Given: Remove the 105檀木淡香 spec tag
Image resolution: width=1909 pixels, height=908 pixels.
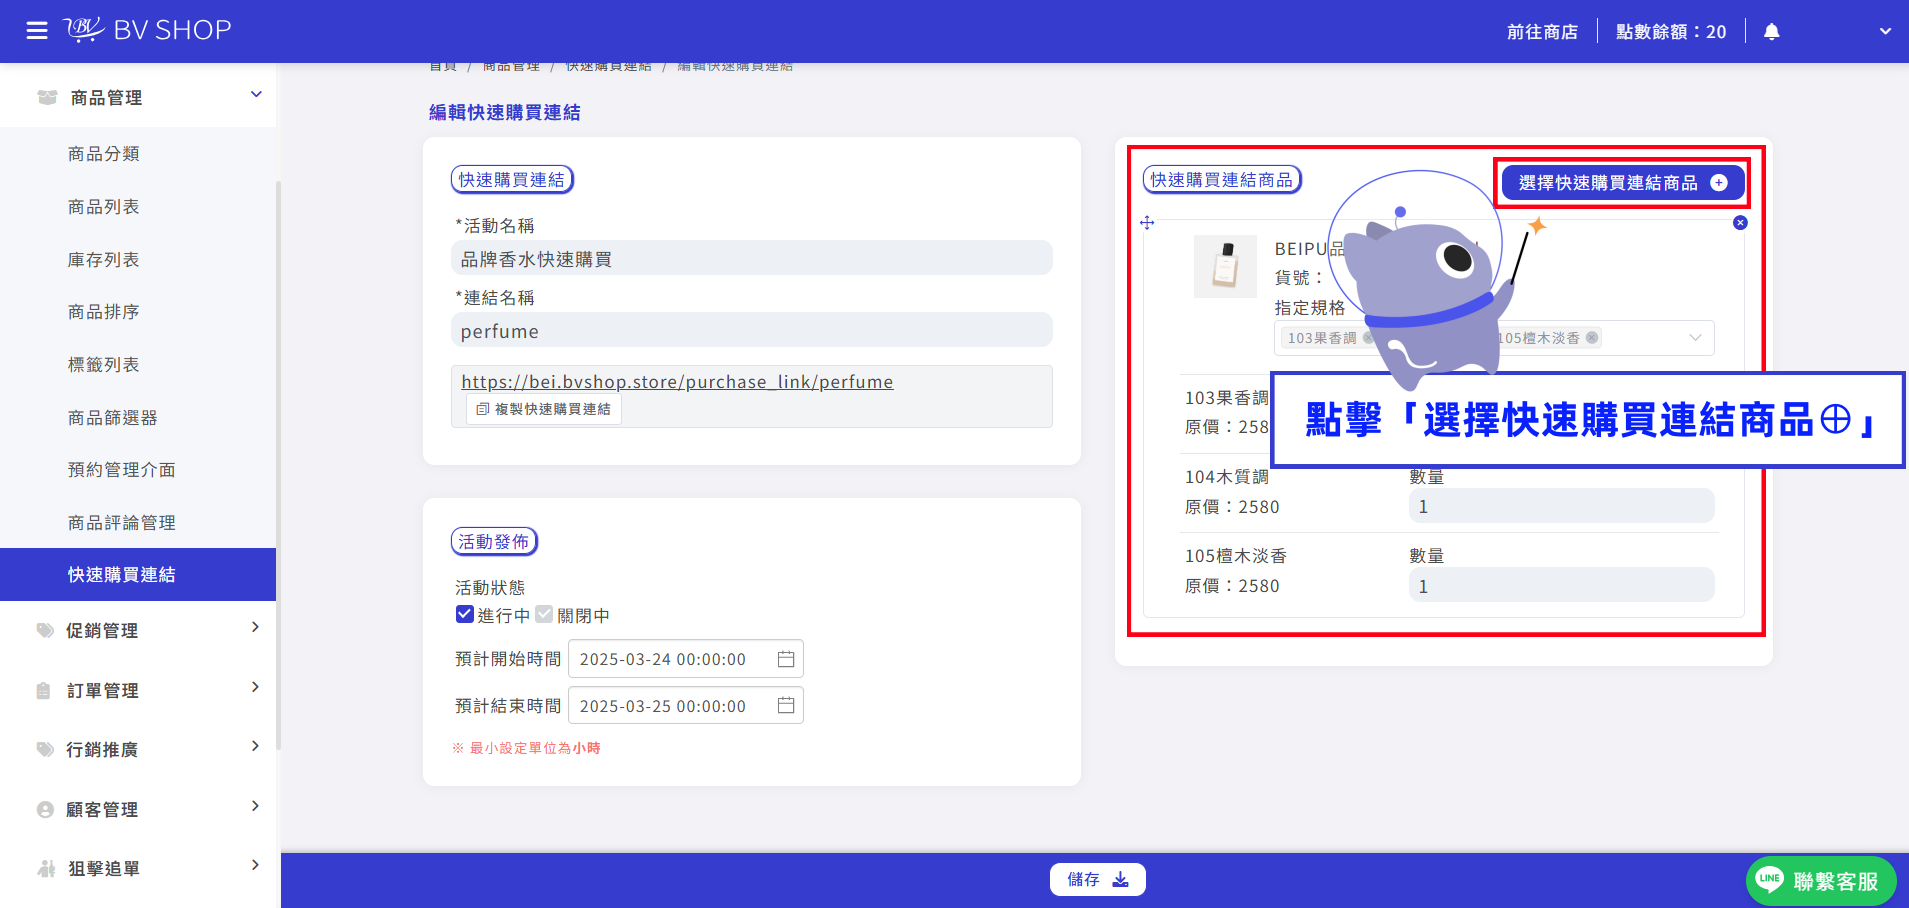Looking at the screenshot, I should point(1592,338).
